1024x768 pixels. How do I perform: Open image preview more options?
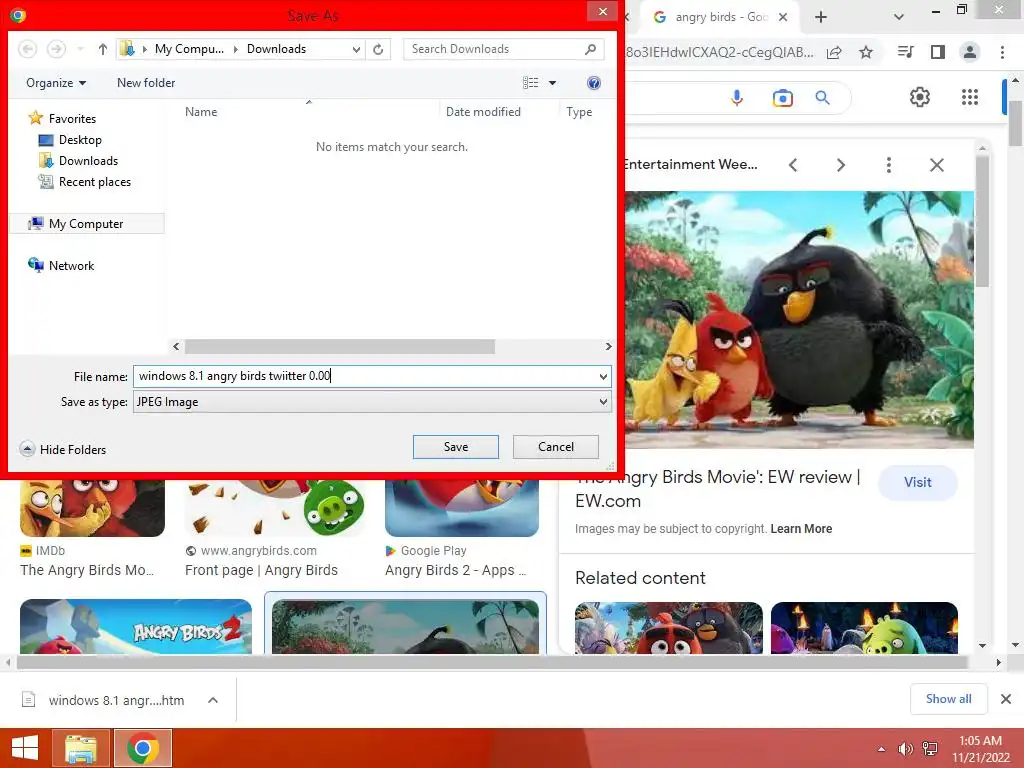pos(888,165)
